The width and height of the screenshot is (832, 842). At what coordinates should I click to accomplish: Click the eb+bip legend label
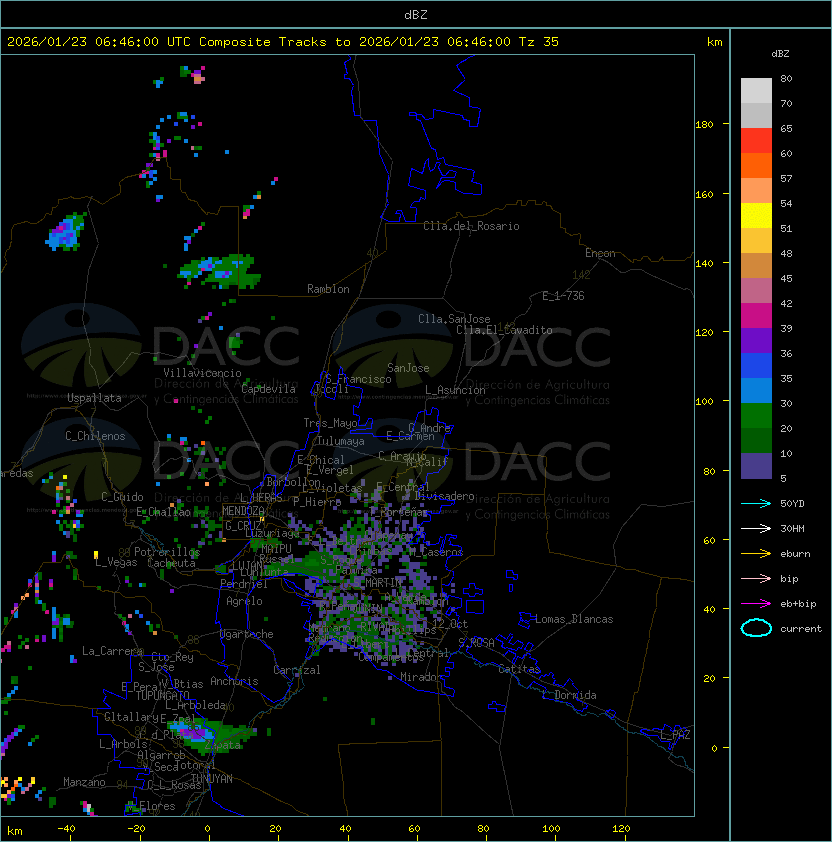click(798, 604)
